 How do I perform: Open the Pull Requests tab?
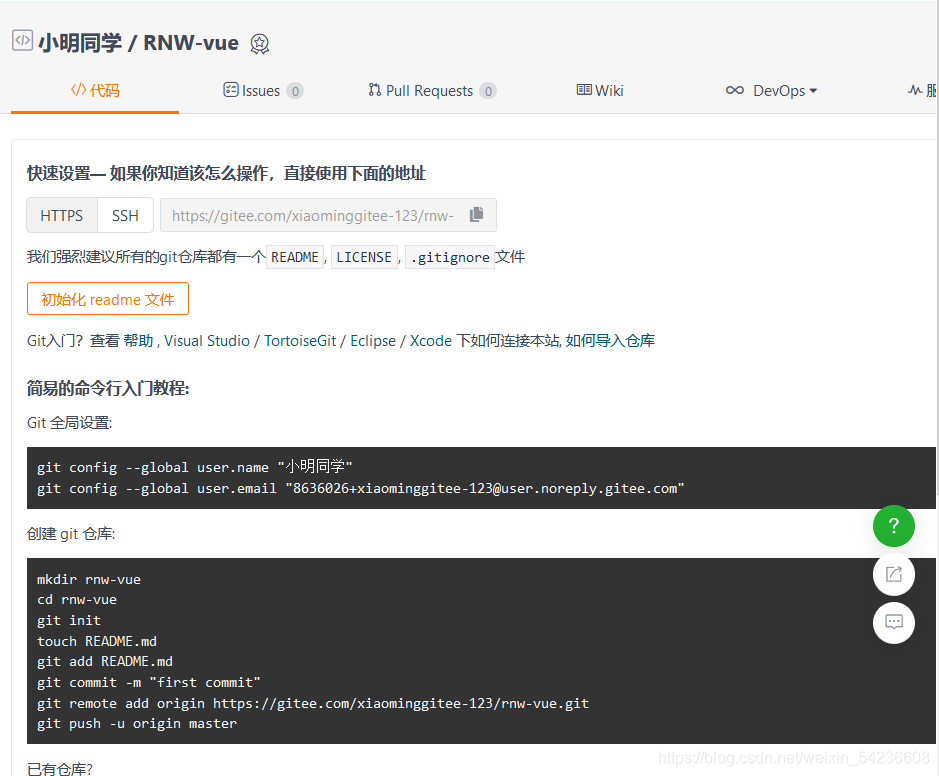click(x=432, y=90)
